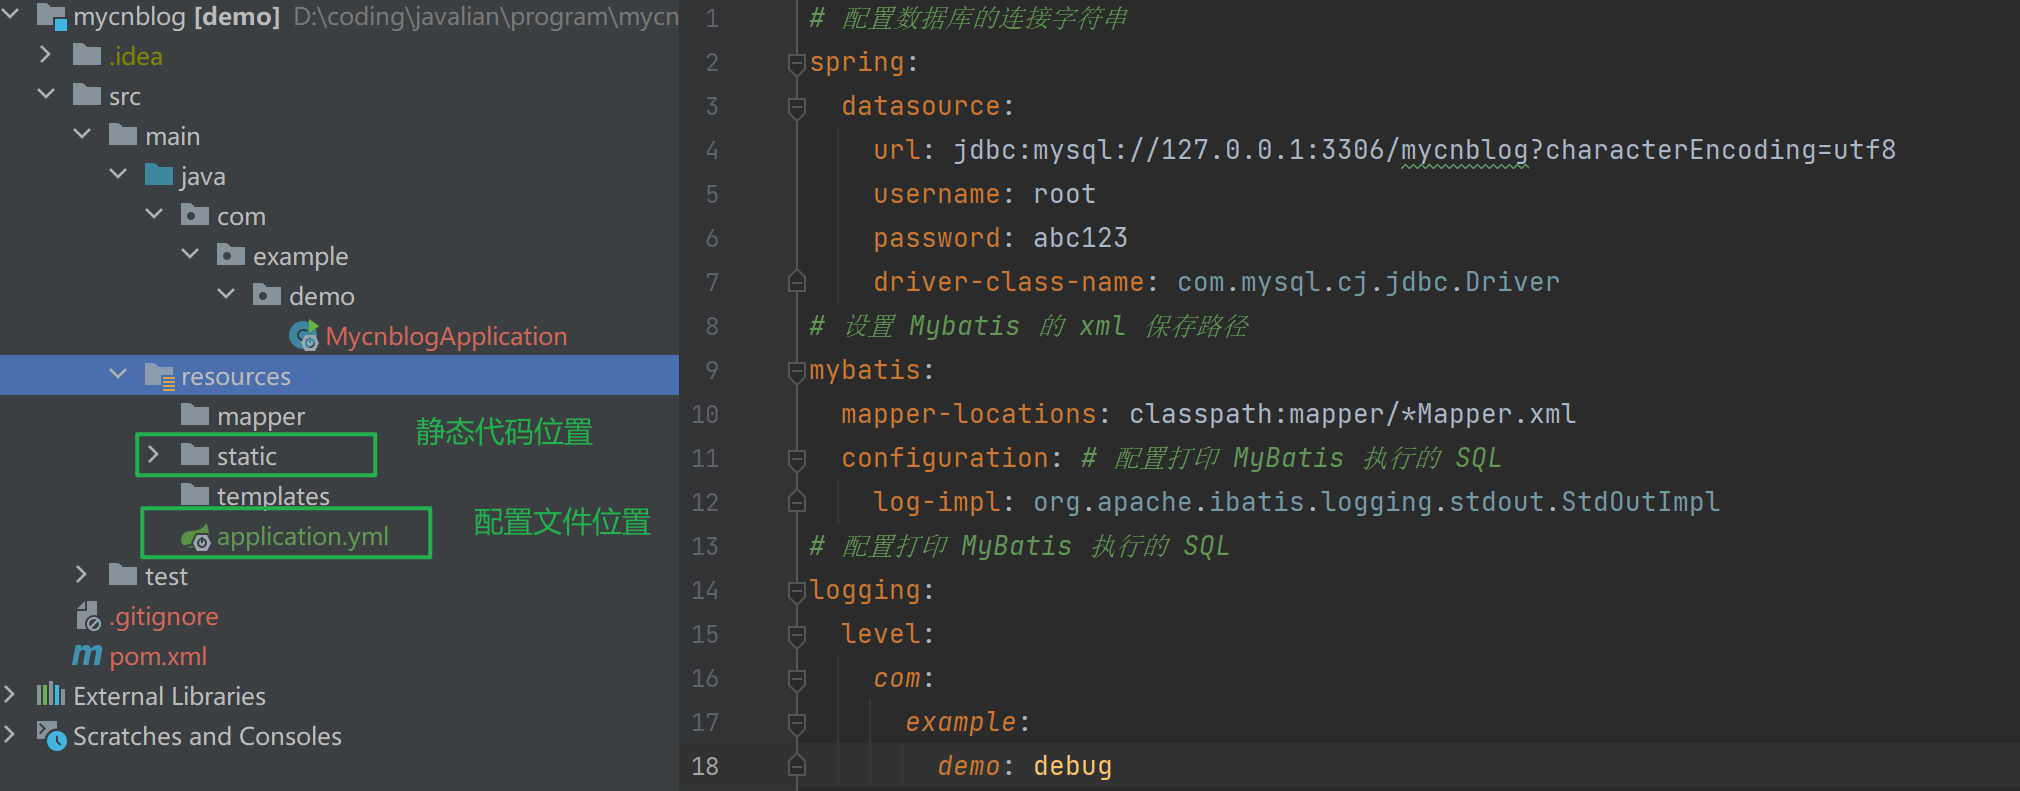The width and height of the screenshot is (2020, 791).
Task: Click the resources root folder icon
Action: click(x=160, y=376)
